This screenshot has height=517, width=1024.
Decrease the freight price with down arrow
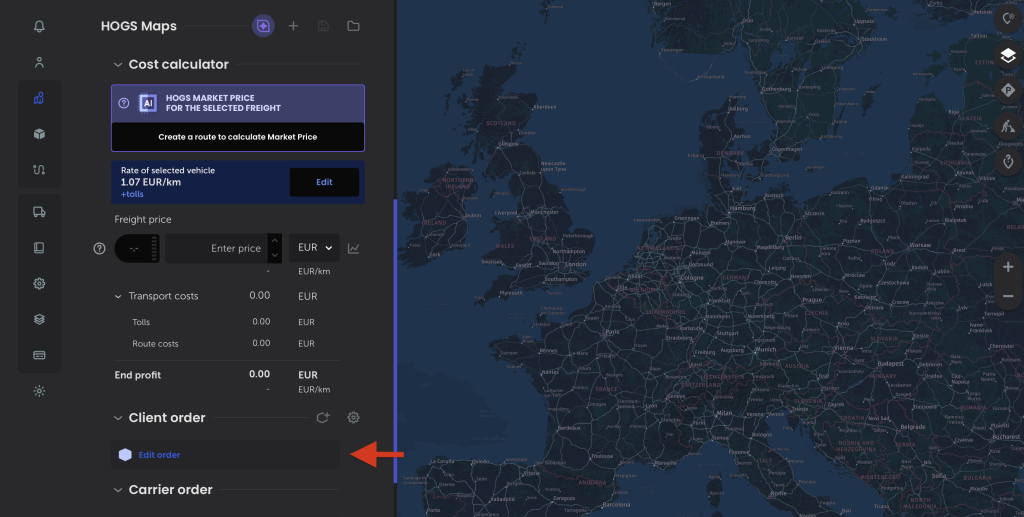click(275, 255)
